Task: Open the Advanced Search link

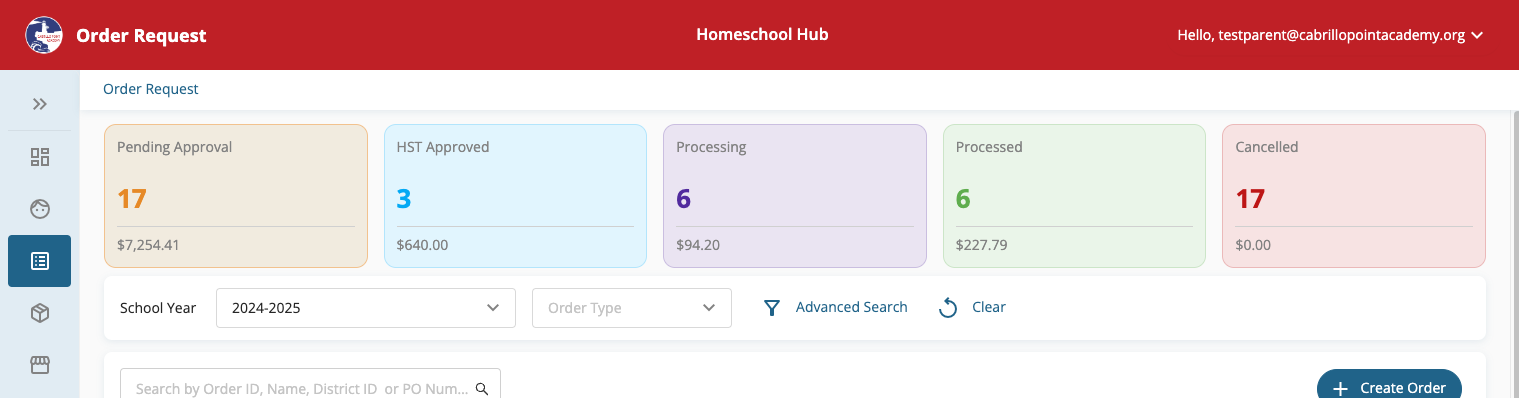Action: tap(852, 307)
